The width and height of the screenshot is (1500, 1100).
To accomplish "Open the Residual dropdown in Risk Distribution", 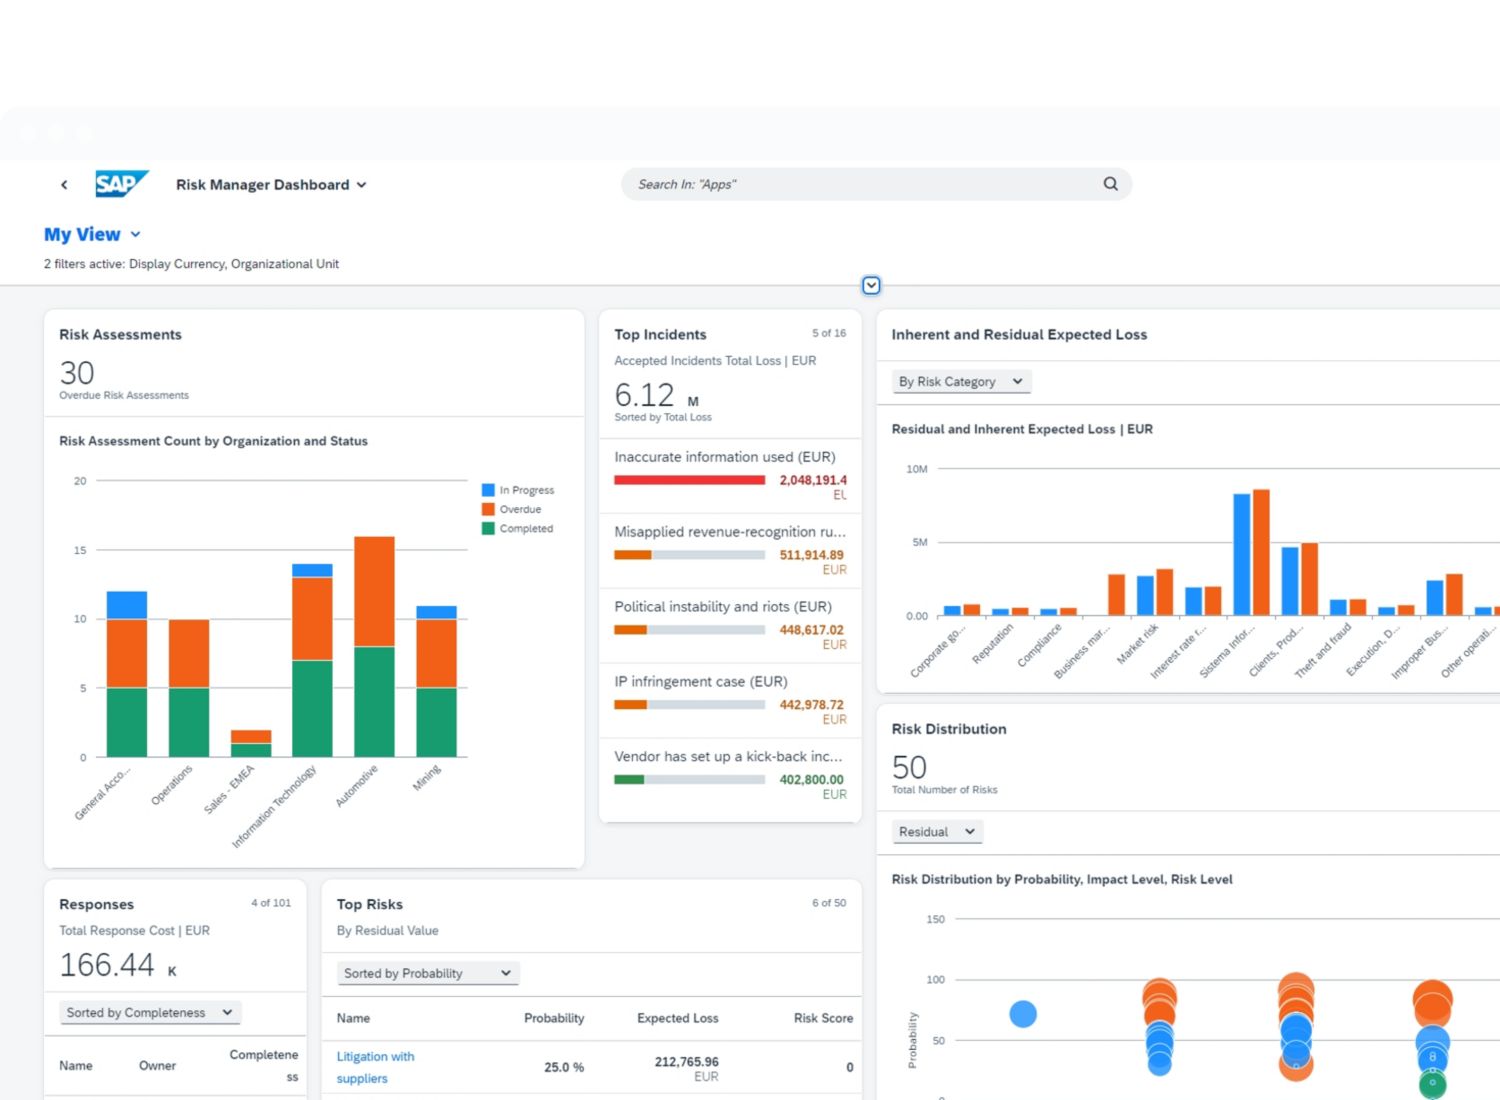I will 936,832.
